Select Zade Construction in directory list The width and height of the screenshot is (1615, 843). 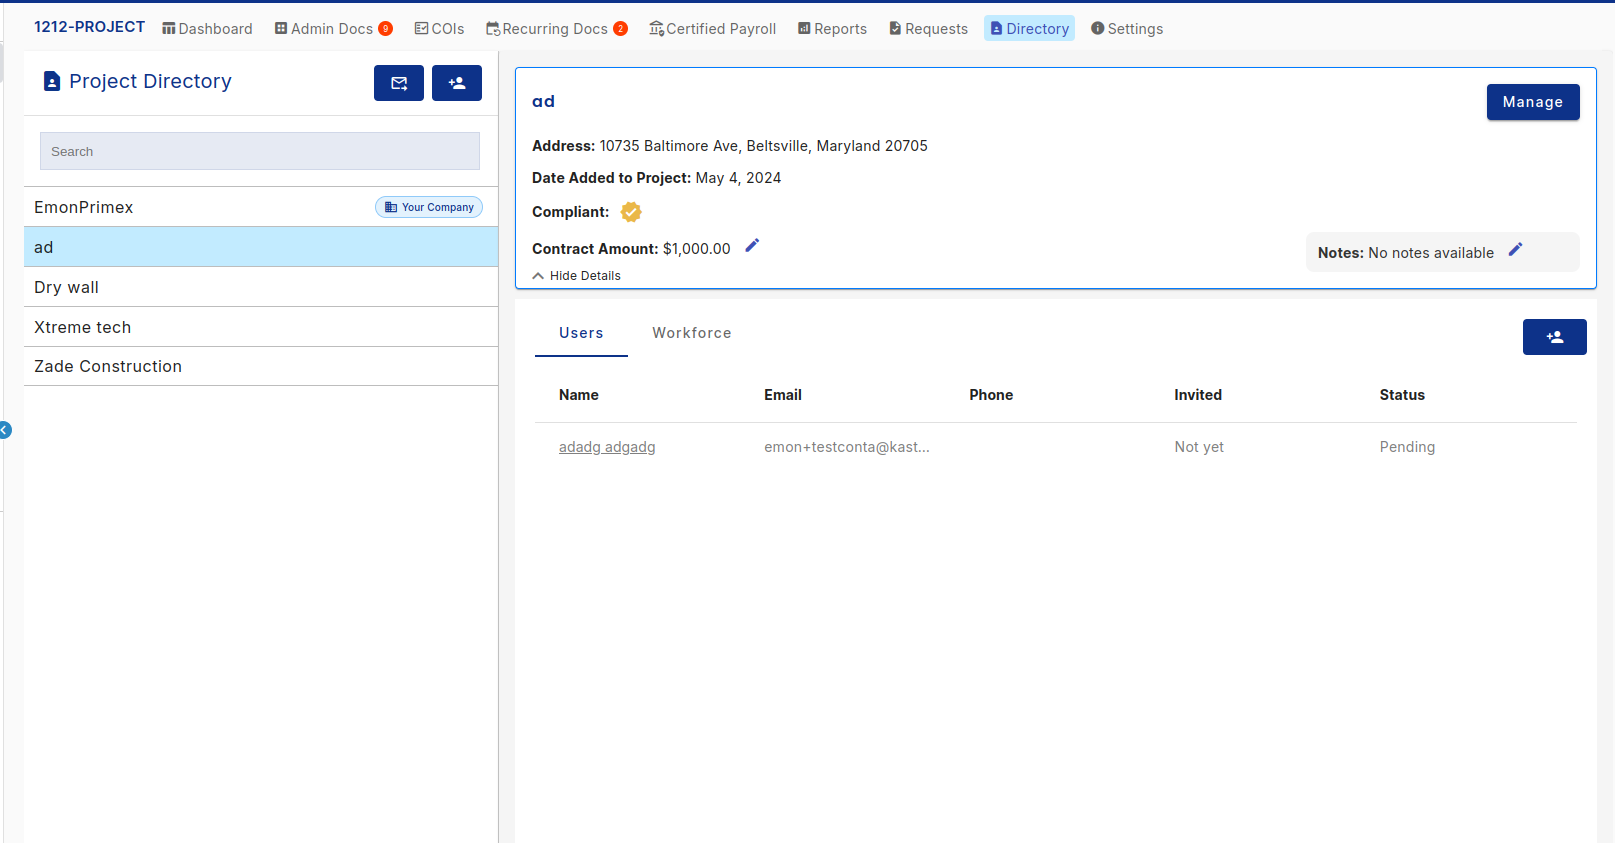click(108, 366)
